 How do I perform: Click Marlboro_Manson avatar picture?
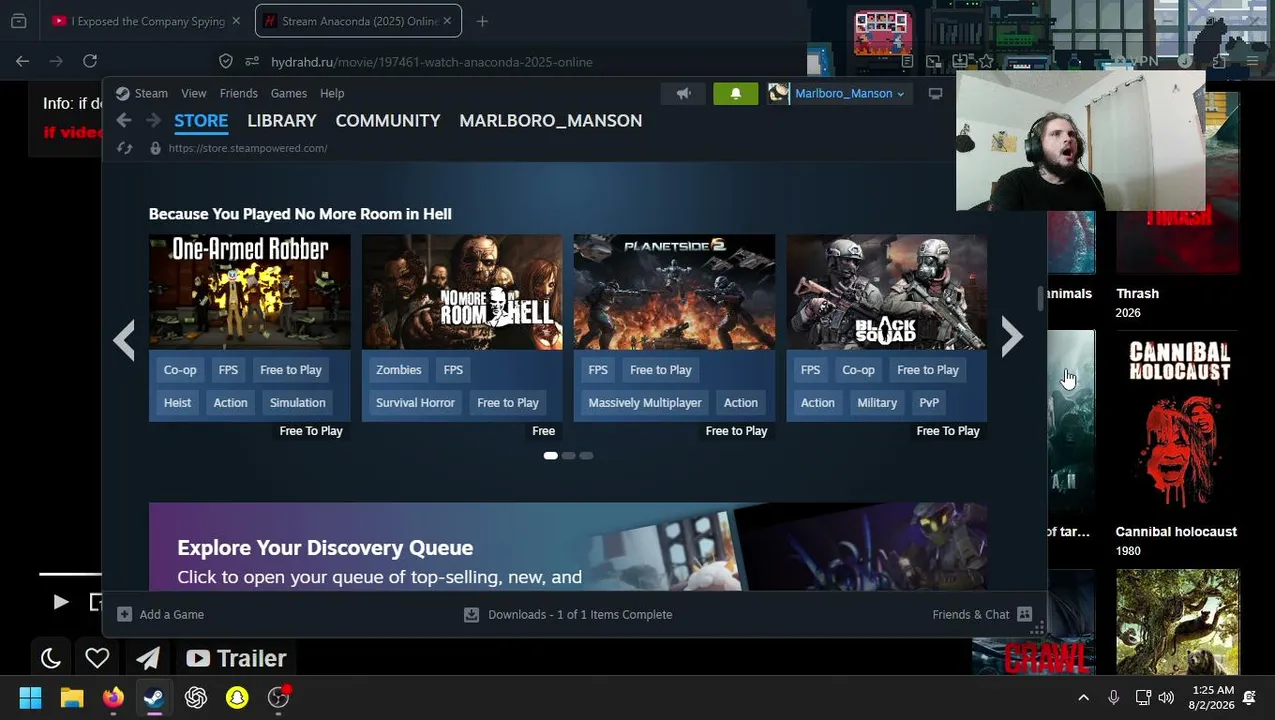click(778, 93)
